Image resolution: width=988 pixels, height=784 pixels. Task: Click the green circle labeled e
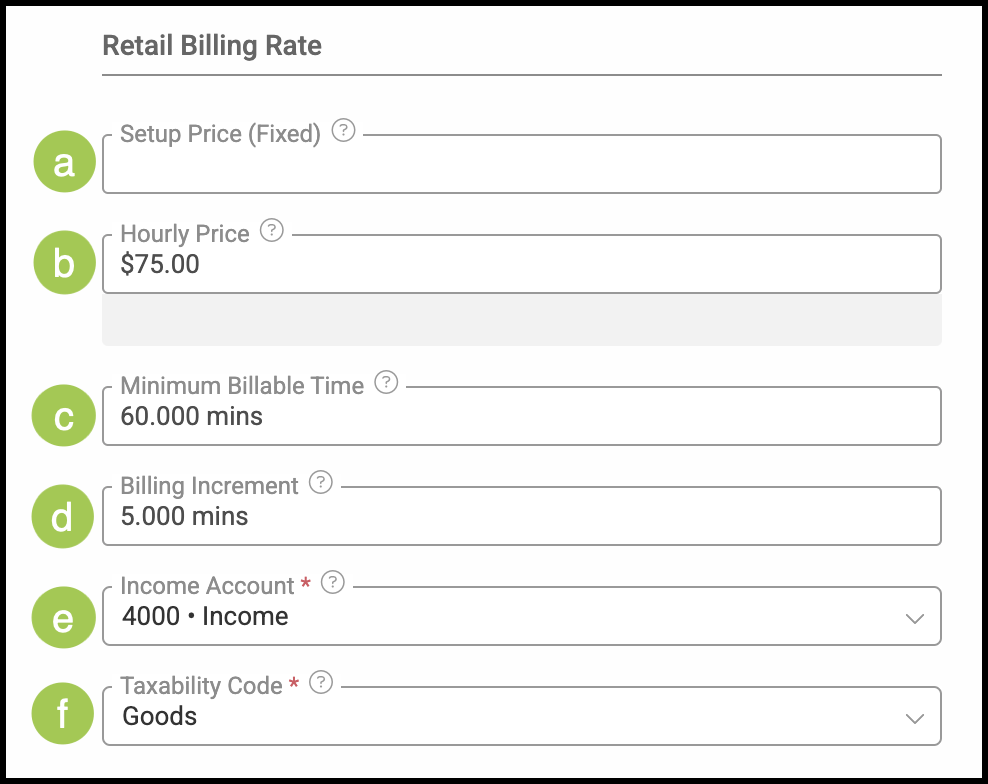click(64, 617)
